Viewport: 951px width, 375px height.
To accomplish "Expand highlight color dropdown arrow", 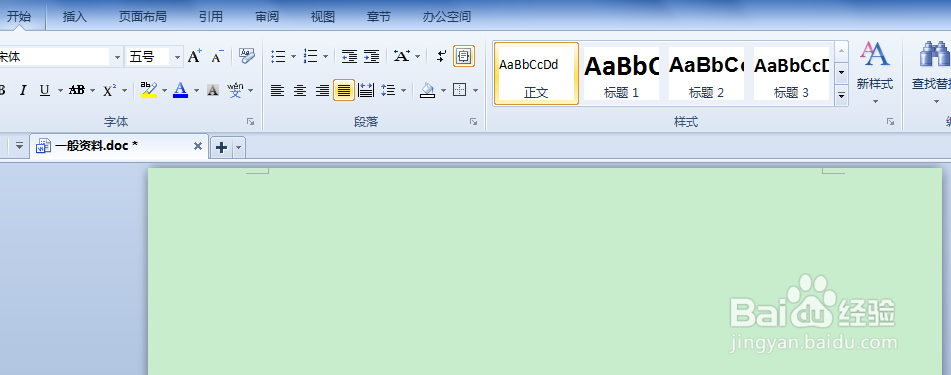I will point(164,91).
